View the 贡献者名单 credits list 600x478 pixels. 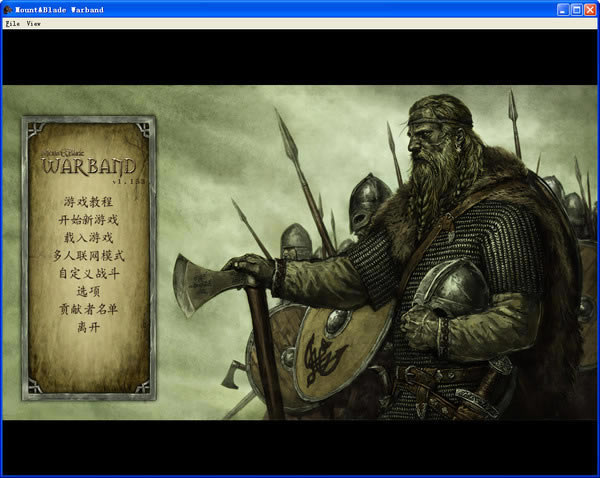pos(88,309)
